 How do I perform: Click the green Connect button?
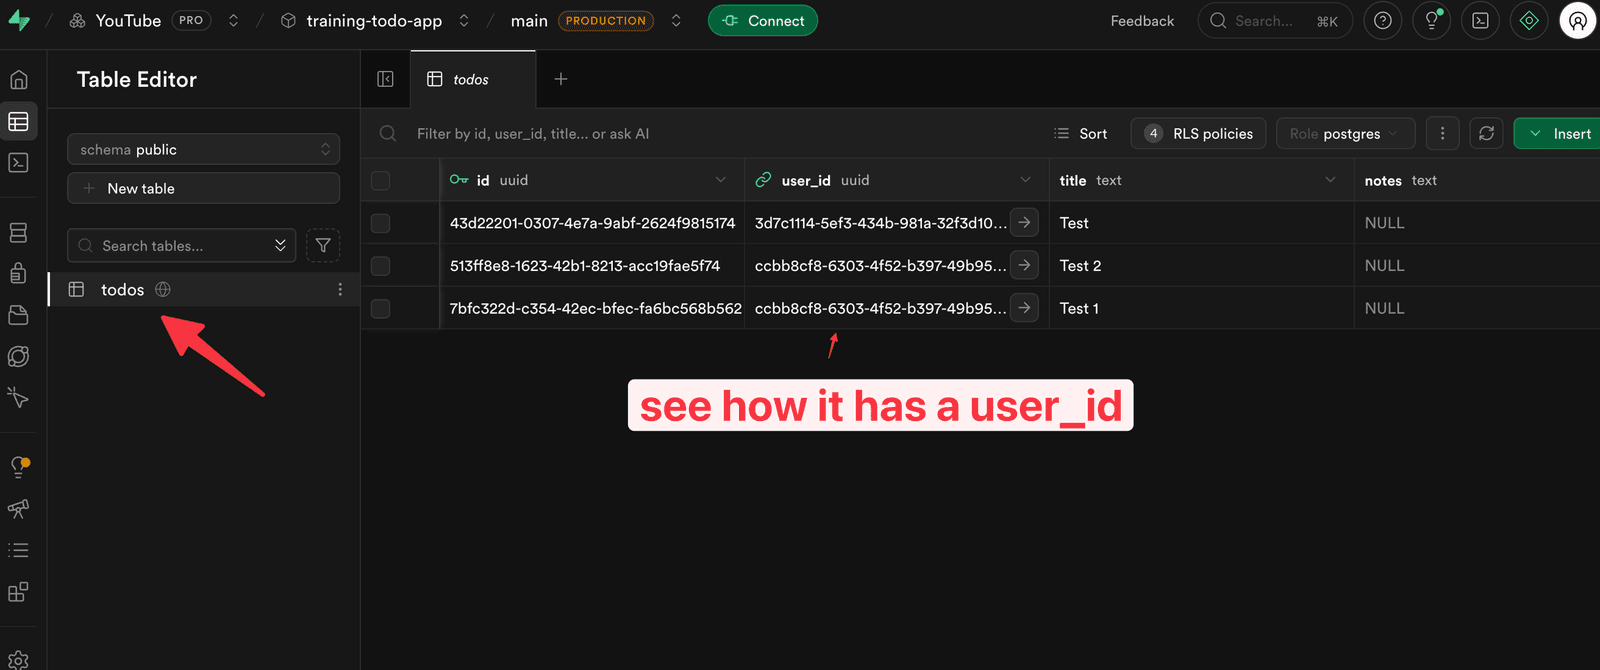[763, 20]
